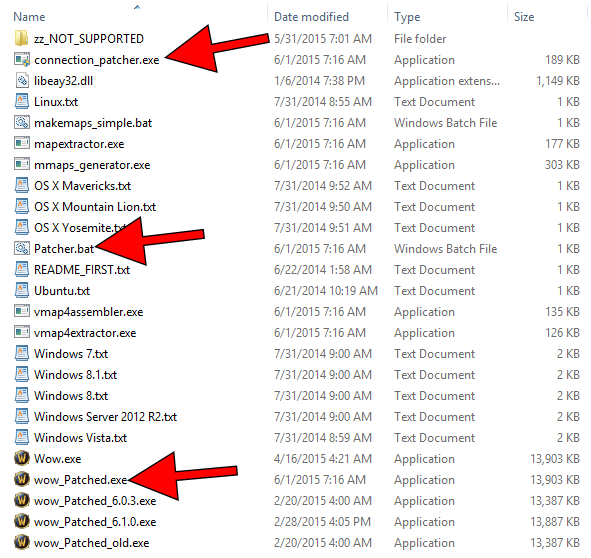Select the wow_Patched_6.1.0.exe icon
The image size is (591, 558).
point(21,521)
